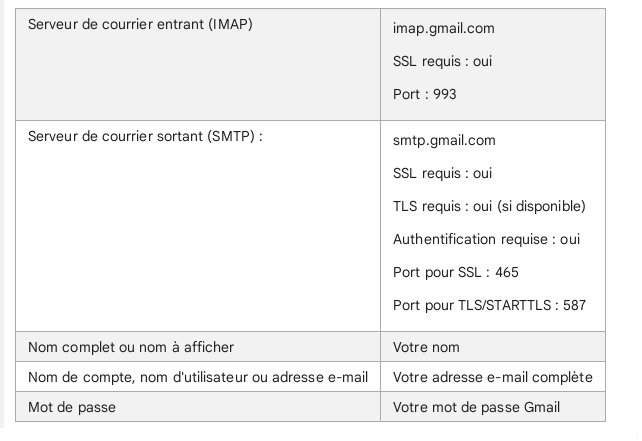Click "SSL requis : oui" in the SMTP row
Viewport: 642px width, 441px height.
coord(442,173)
